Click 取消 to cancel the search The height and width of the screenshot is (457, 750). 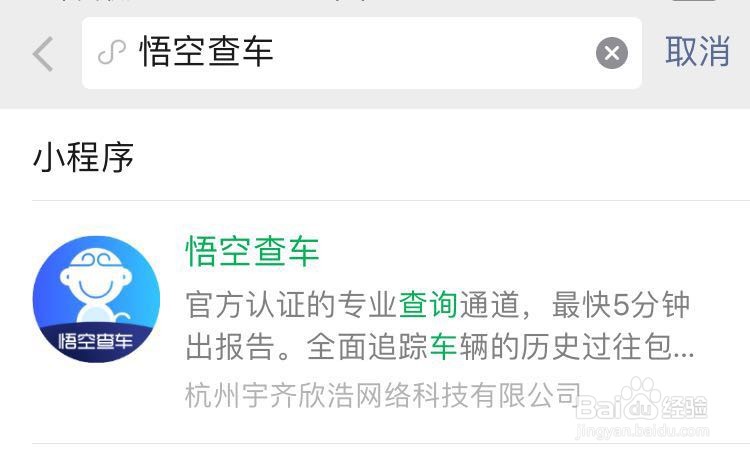(697, 51)
